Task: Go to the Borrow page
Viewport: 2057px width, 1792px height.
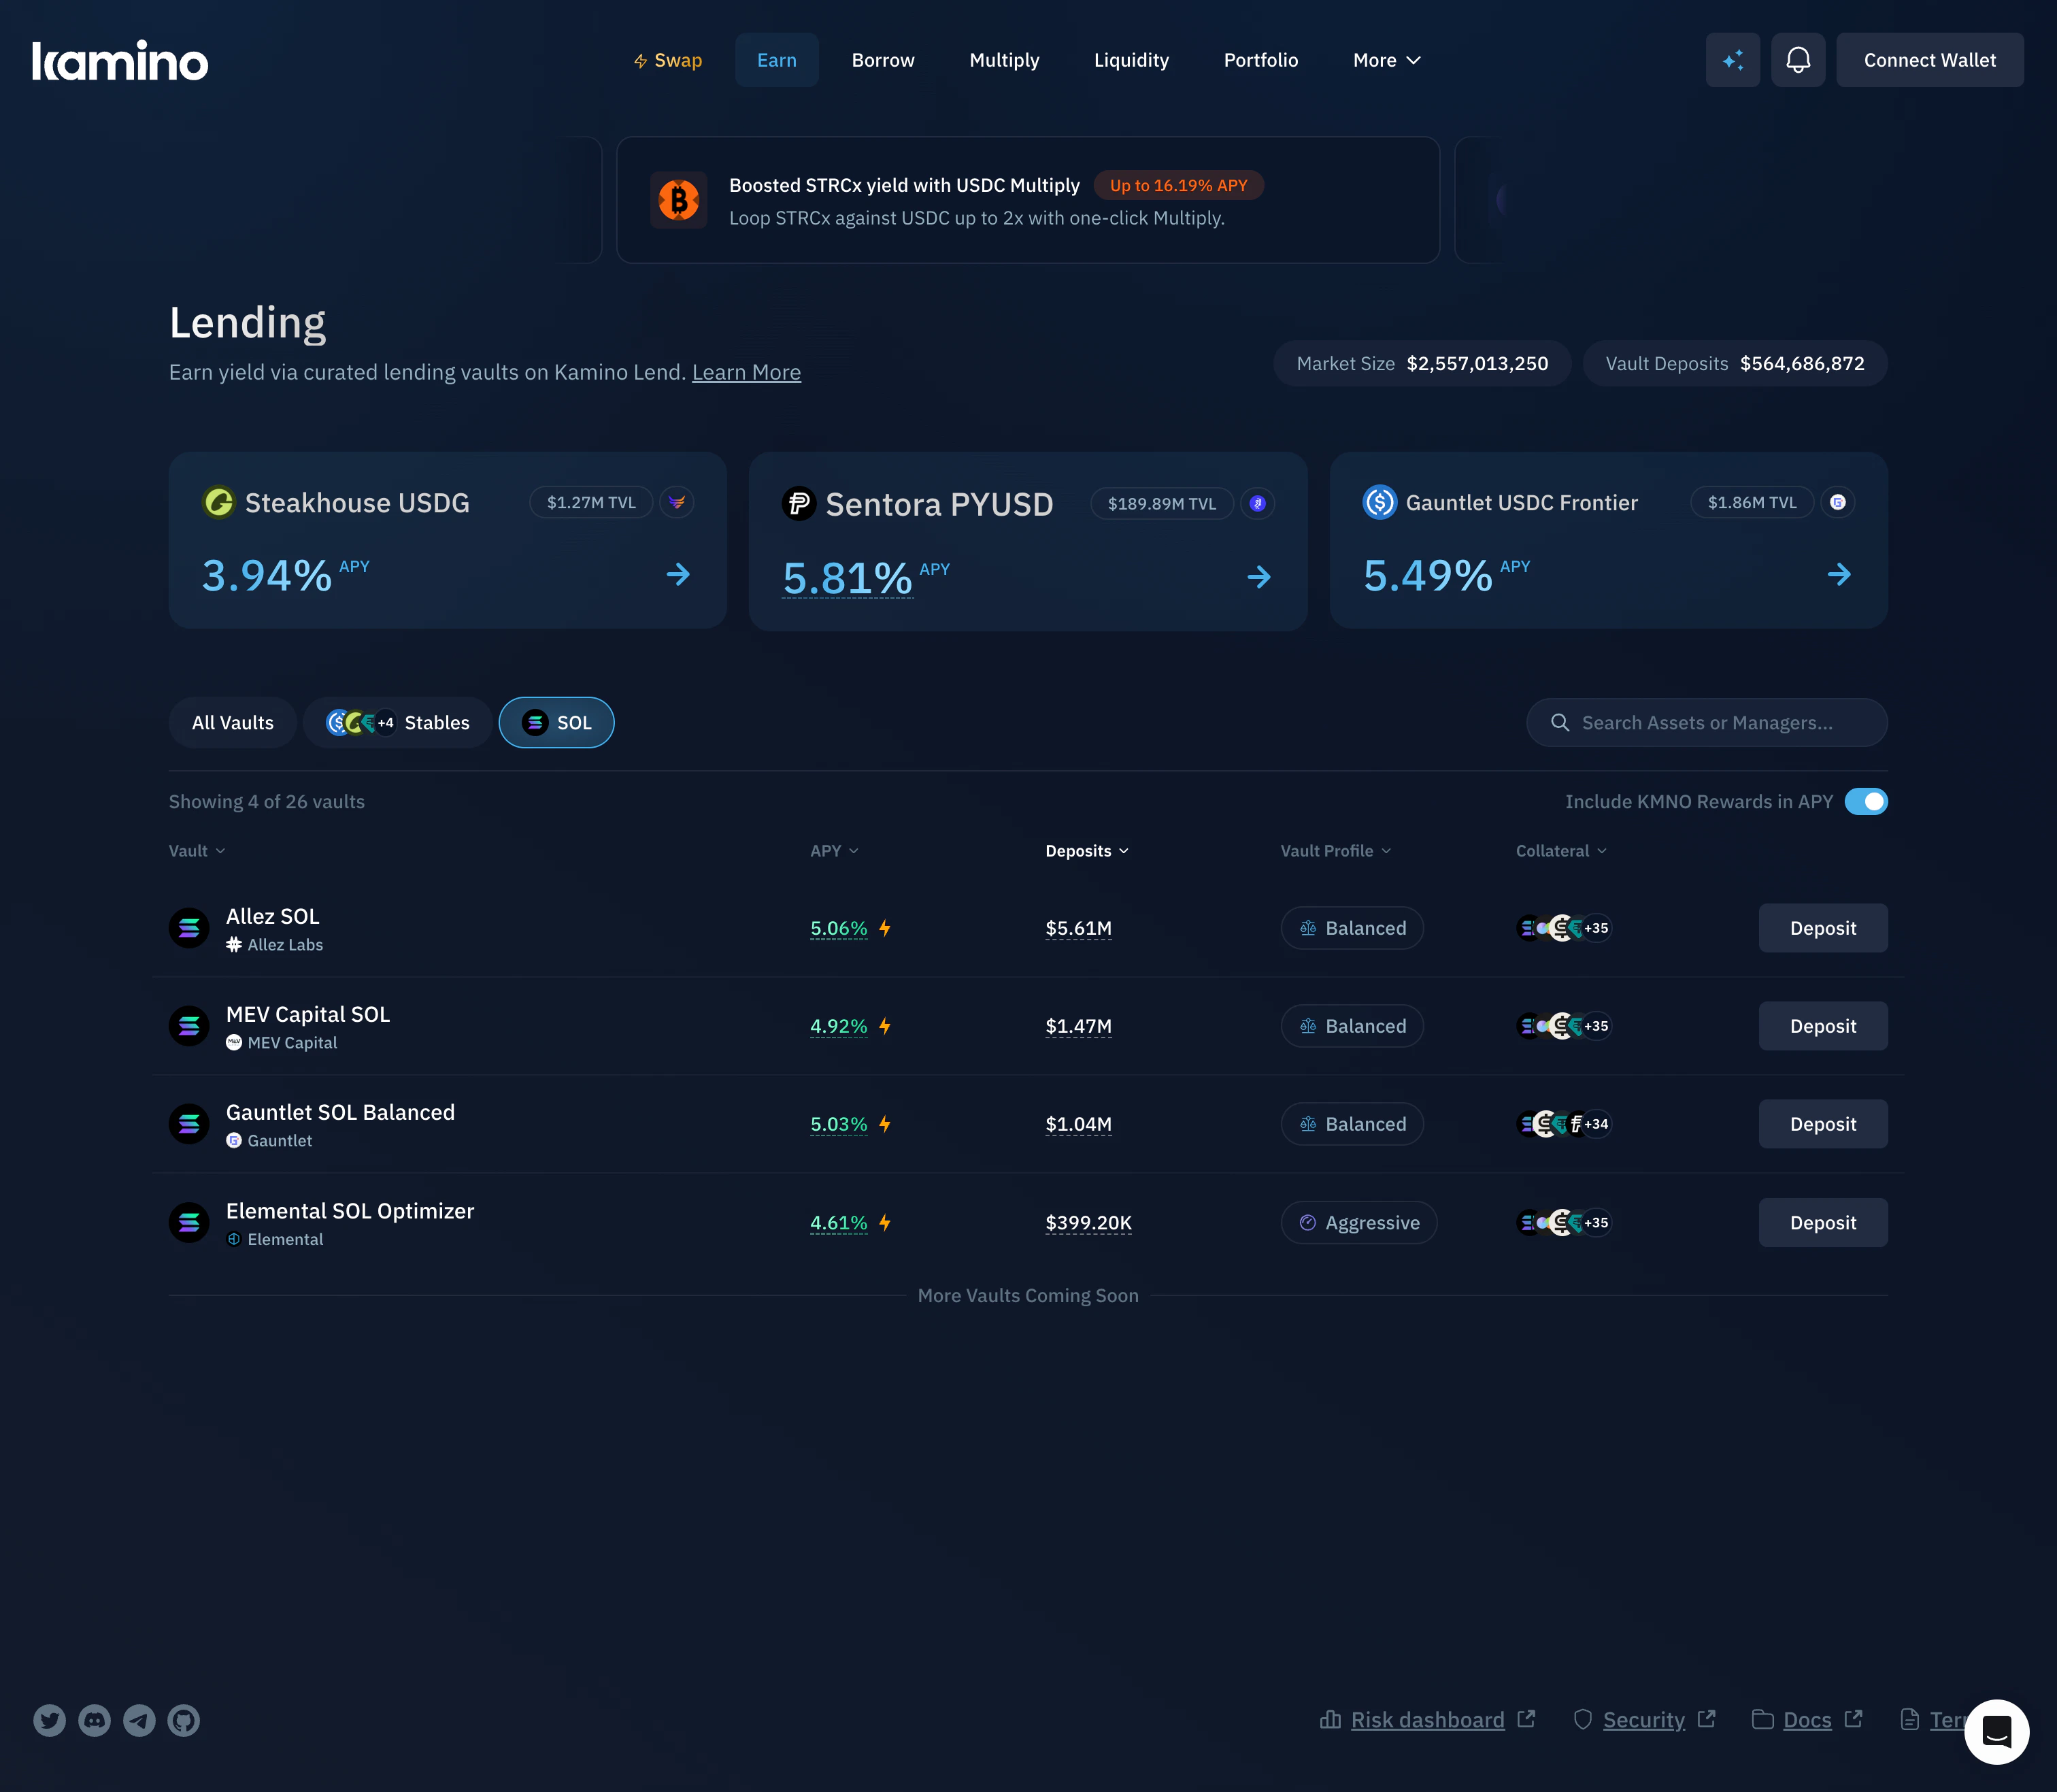Action: (x=883, y=60)
